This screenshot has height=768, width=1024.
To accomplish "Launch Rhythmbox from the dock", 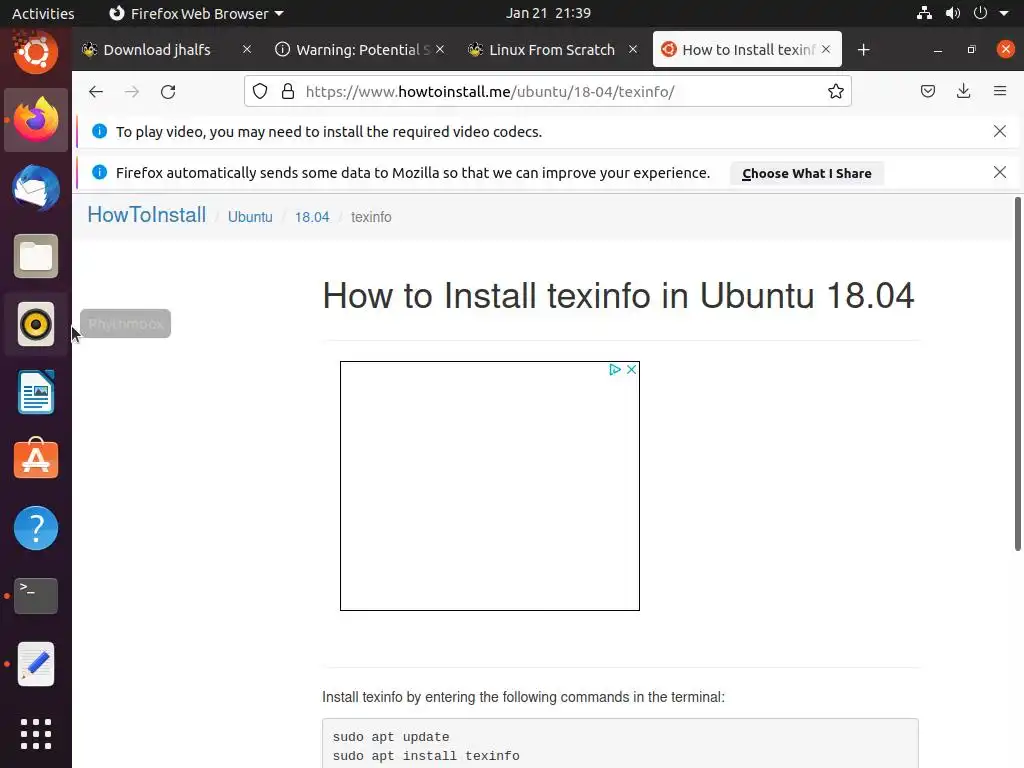I will pyautogui.click(x=36, y=324).
